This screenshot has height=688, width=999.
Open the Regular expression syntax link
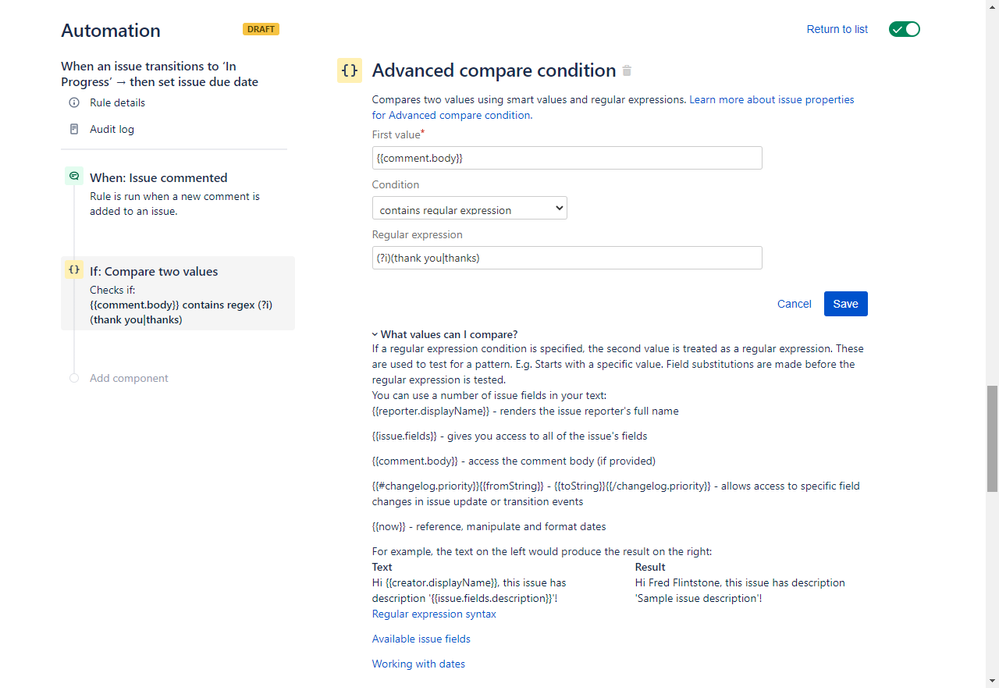coord(434,614)
